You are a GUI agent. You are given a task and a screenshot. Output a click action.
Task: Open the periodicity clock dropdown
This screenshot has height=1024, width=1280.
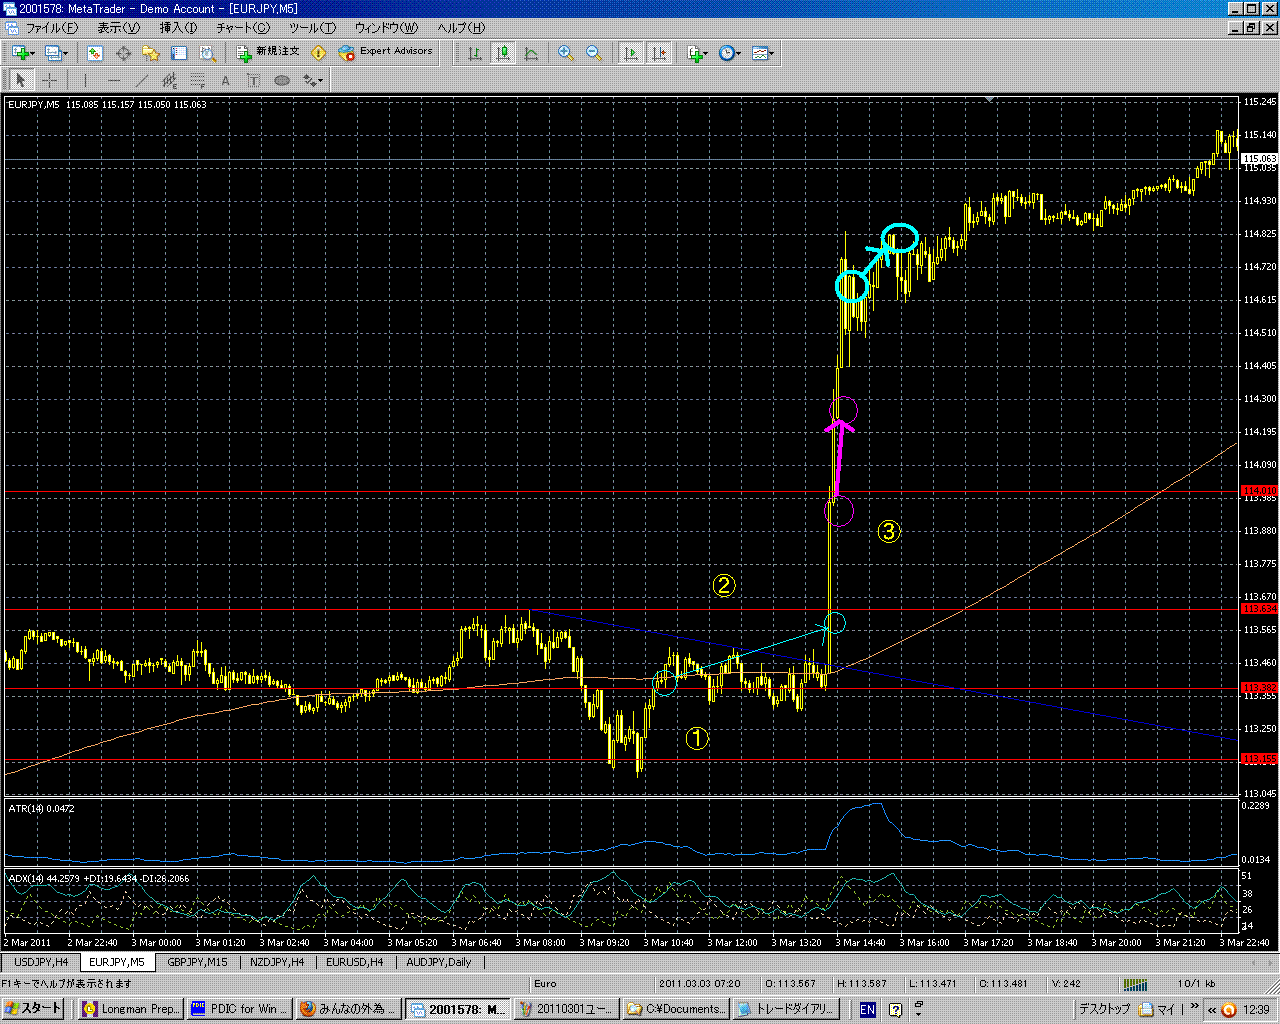click(x=738, y=54)
